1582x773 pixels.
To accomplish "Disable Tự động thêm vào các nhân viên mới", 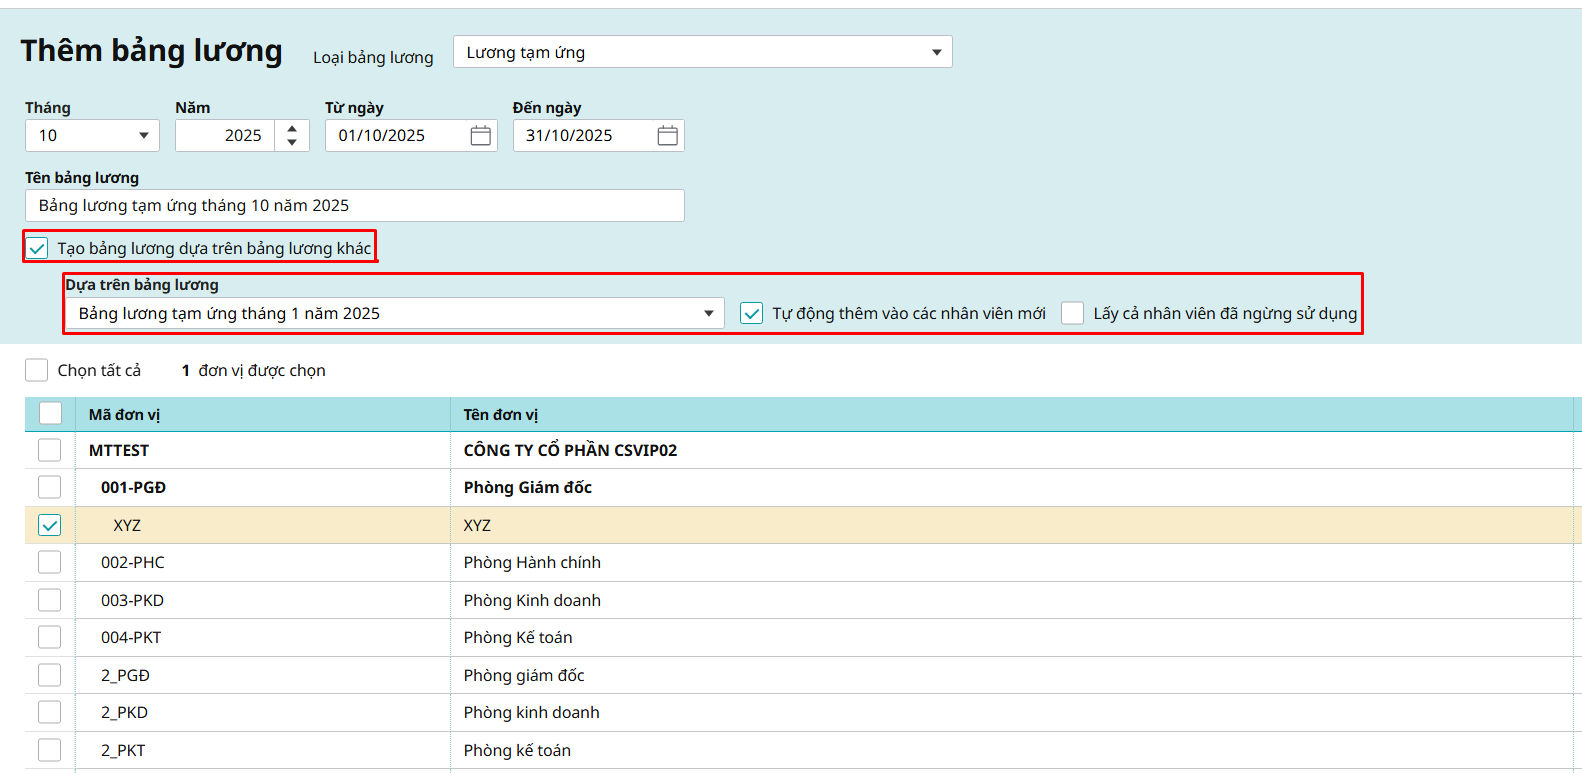I will pos(752,314).
